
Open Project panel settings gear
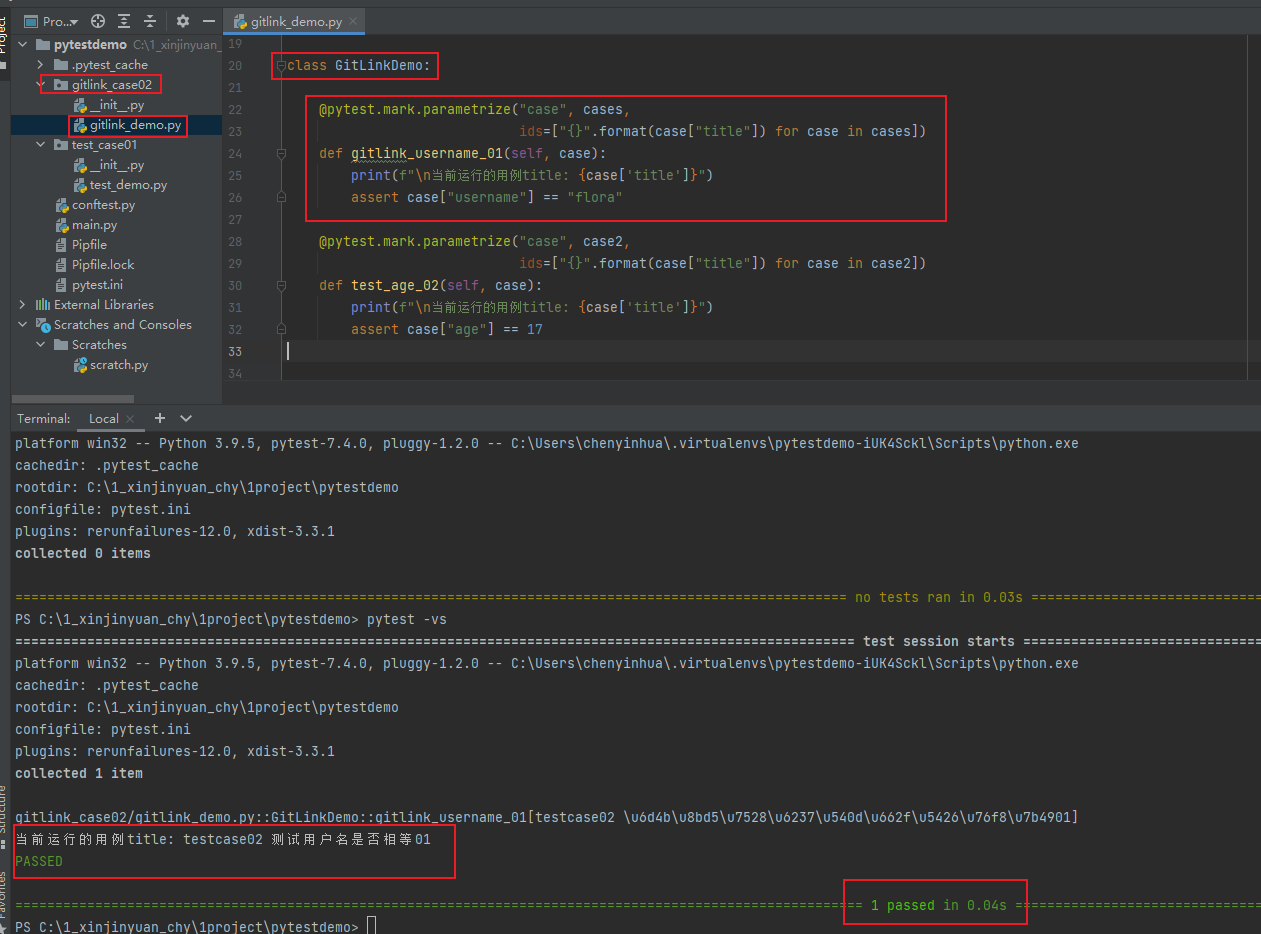(183, 21)
